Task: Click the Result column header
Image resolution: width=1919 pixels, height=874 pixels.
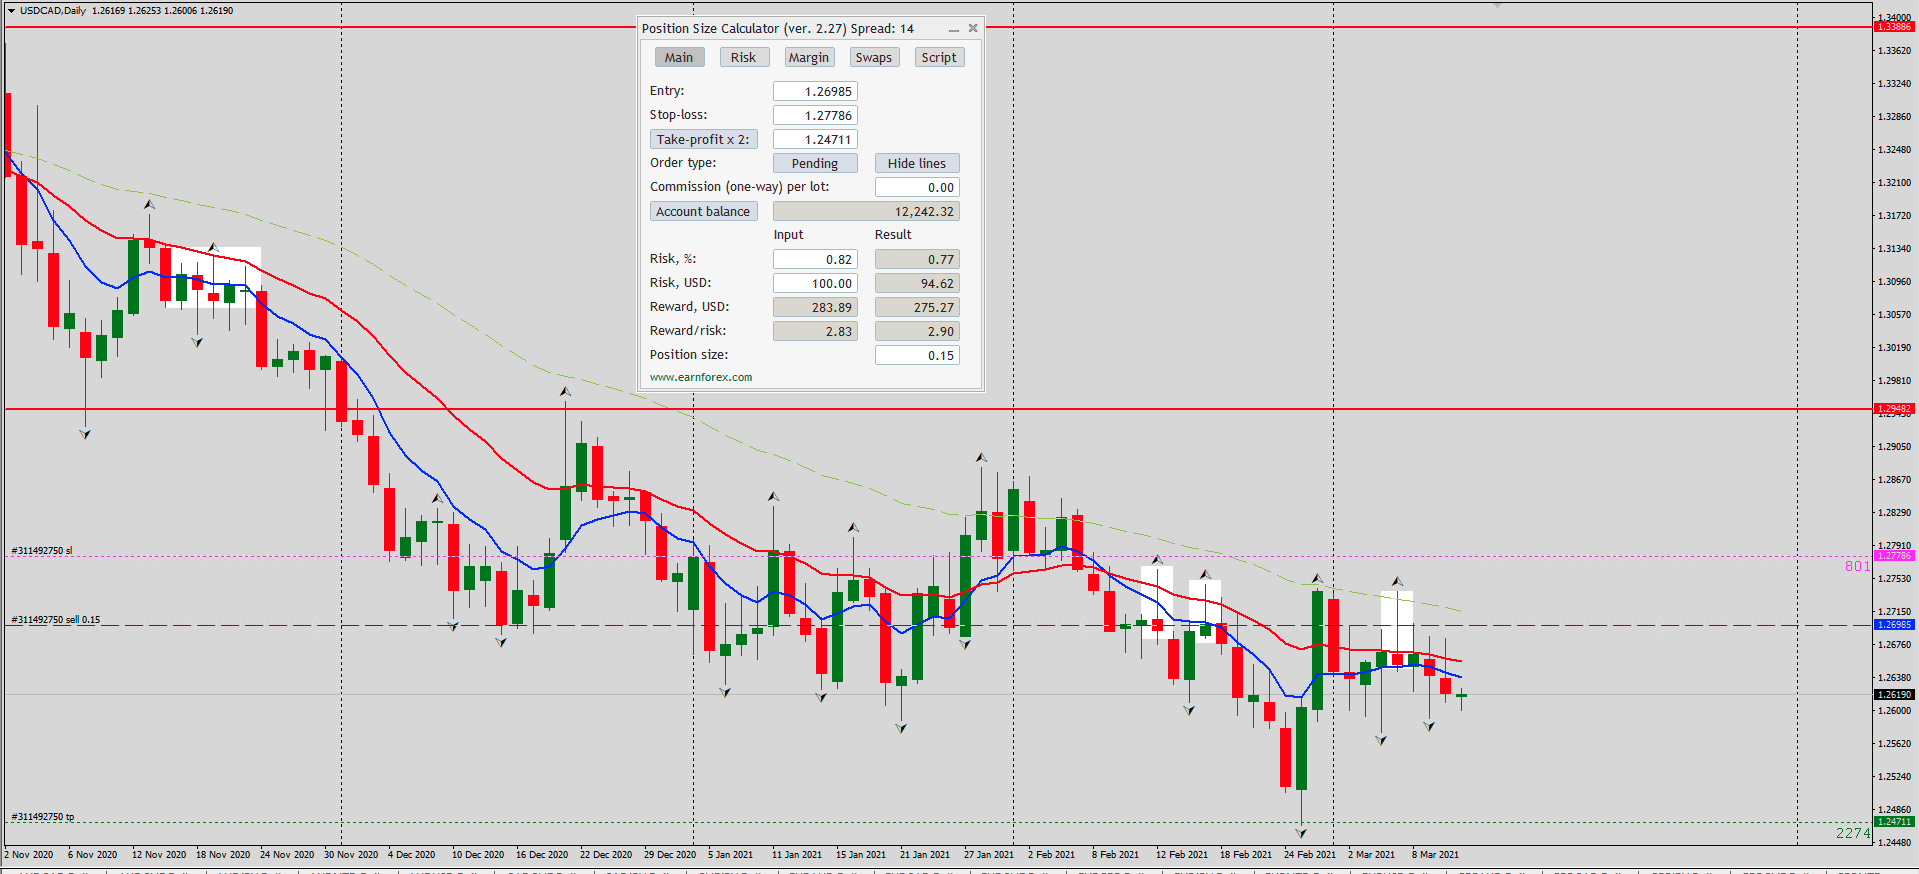Action: (893, 235)
